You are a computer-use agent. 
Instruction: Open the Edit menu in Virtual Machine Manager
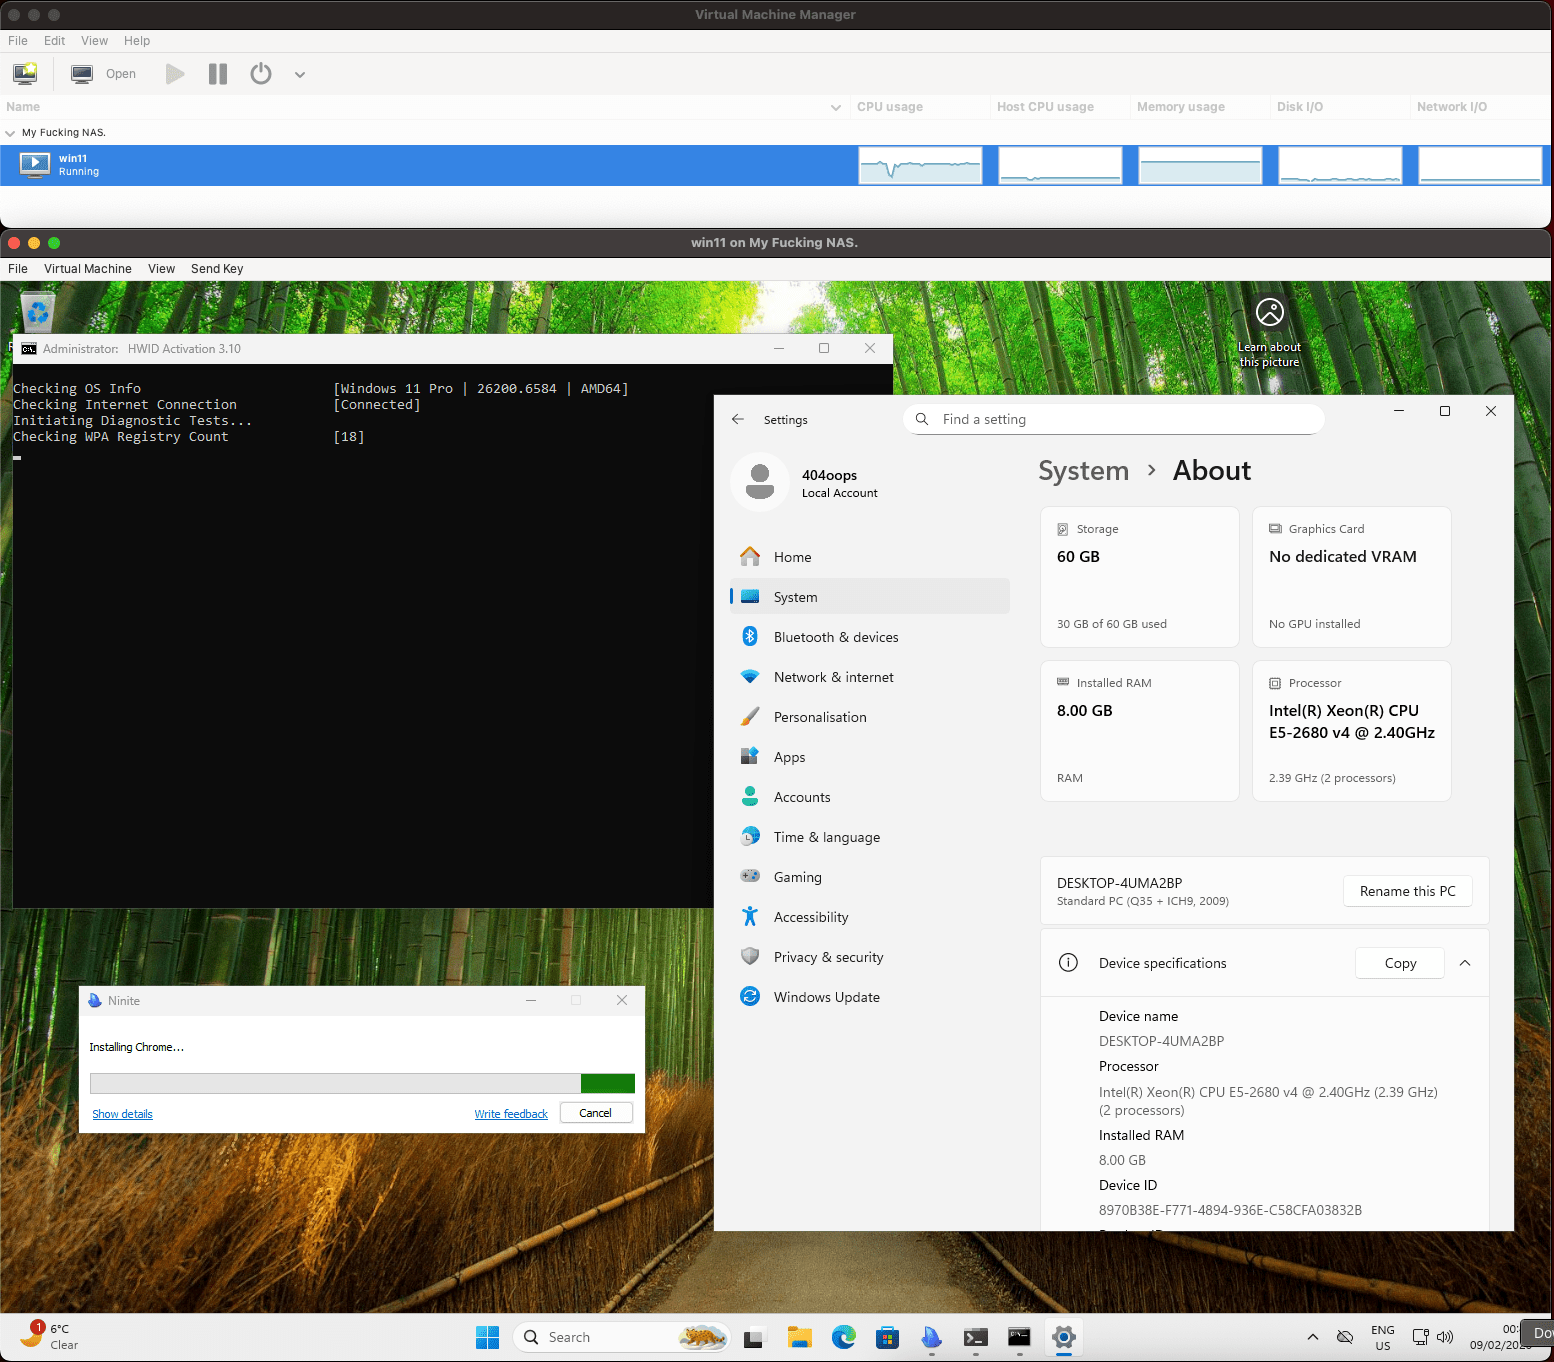coord(54,41)
